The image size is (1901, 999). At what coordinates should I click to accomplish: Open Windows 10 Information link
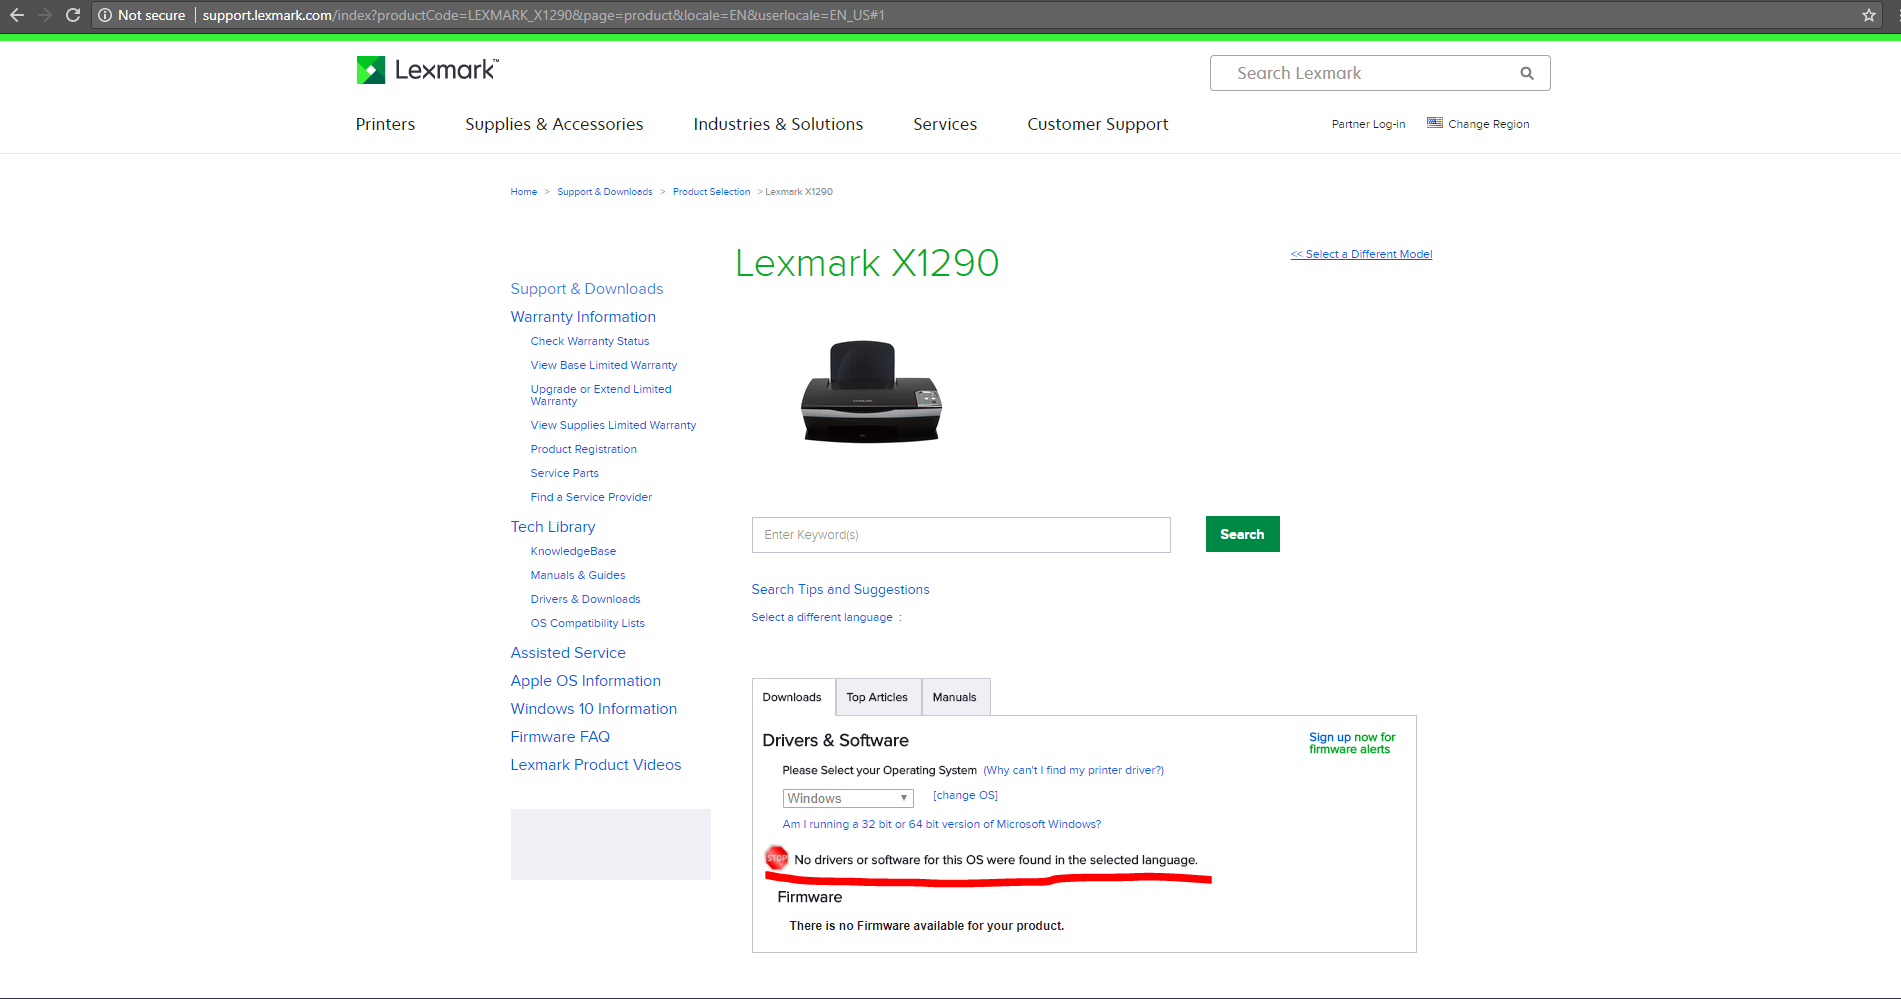593,709
